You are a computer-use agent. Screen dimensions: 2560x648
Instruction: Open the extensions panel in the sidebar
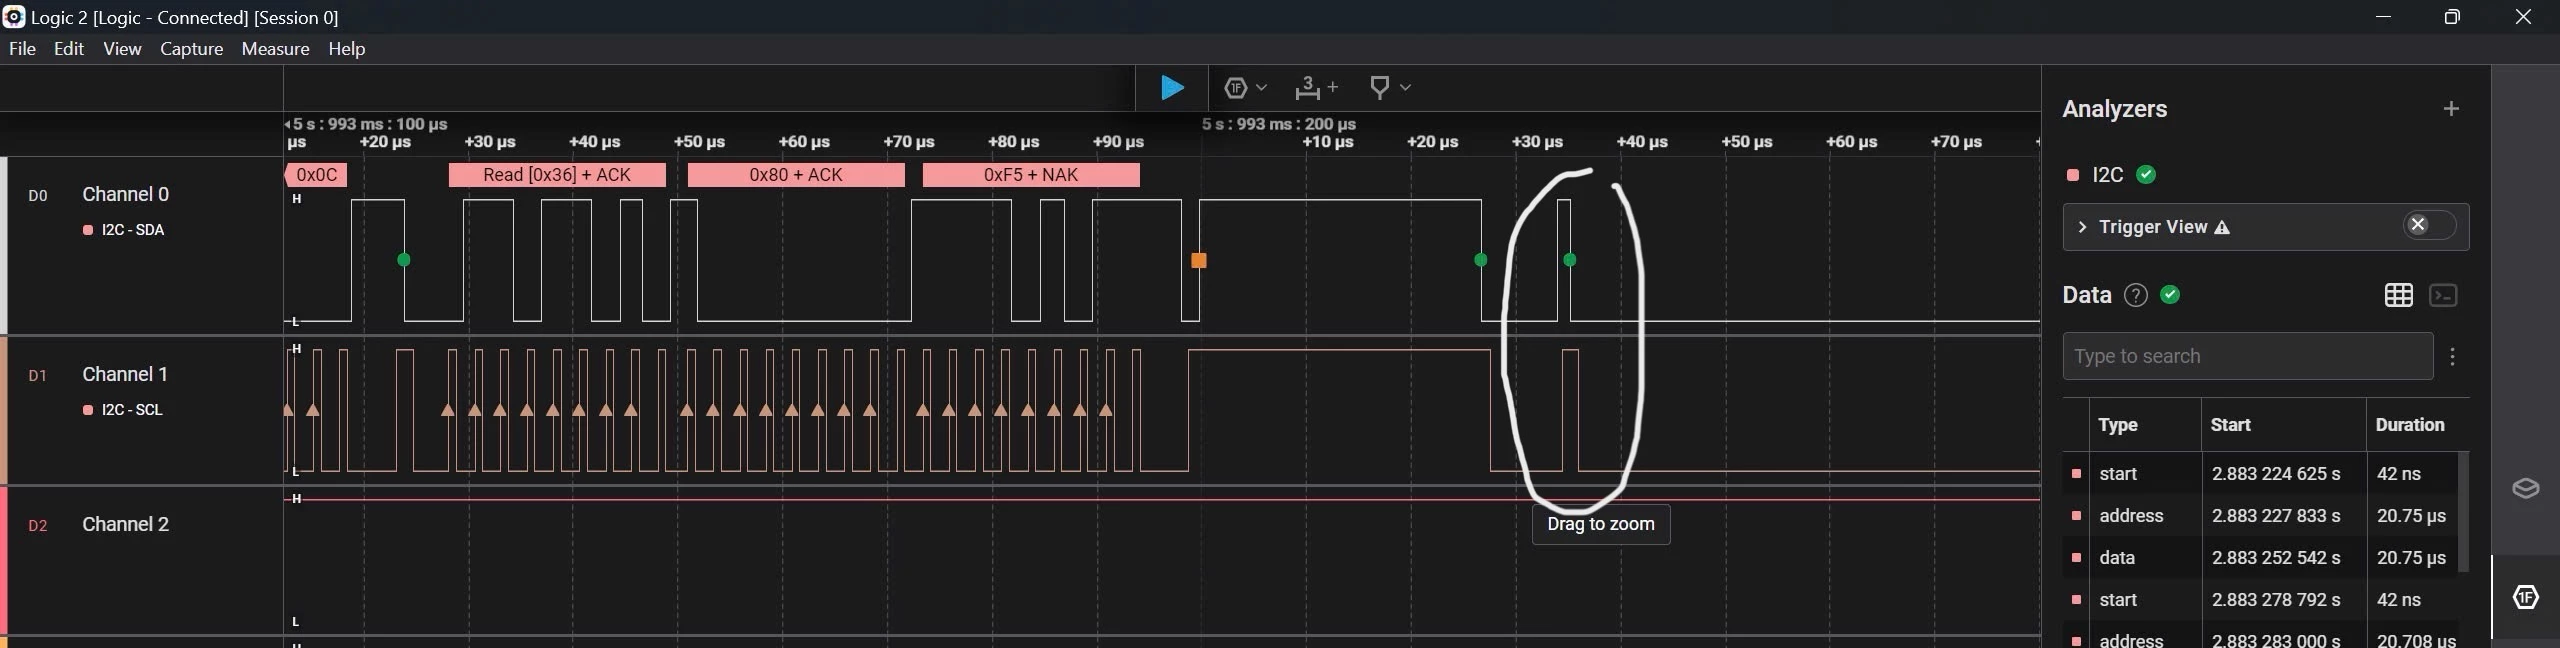(2525, 488)
